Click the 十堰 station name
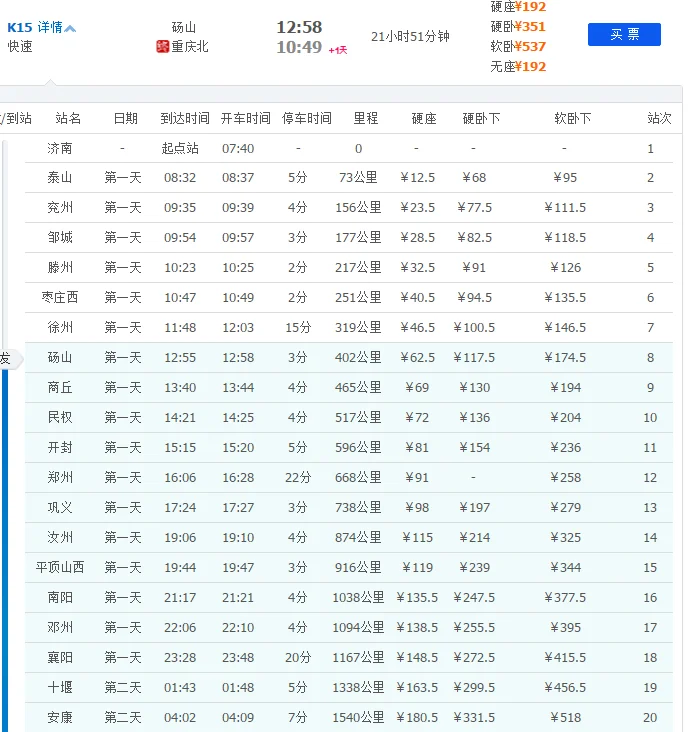Image resolution: width=694 pixels, height=732 pixels. click(x=60, y=687)
